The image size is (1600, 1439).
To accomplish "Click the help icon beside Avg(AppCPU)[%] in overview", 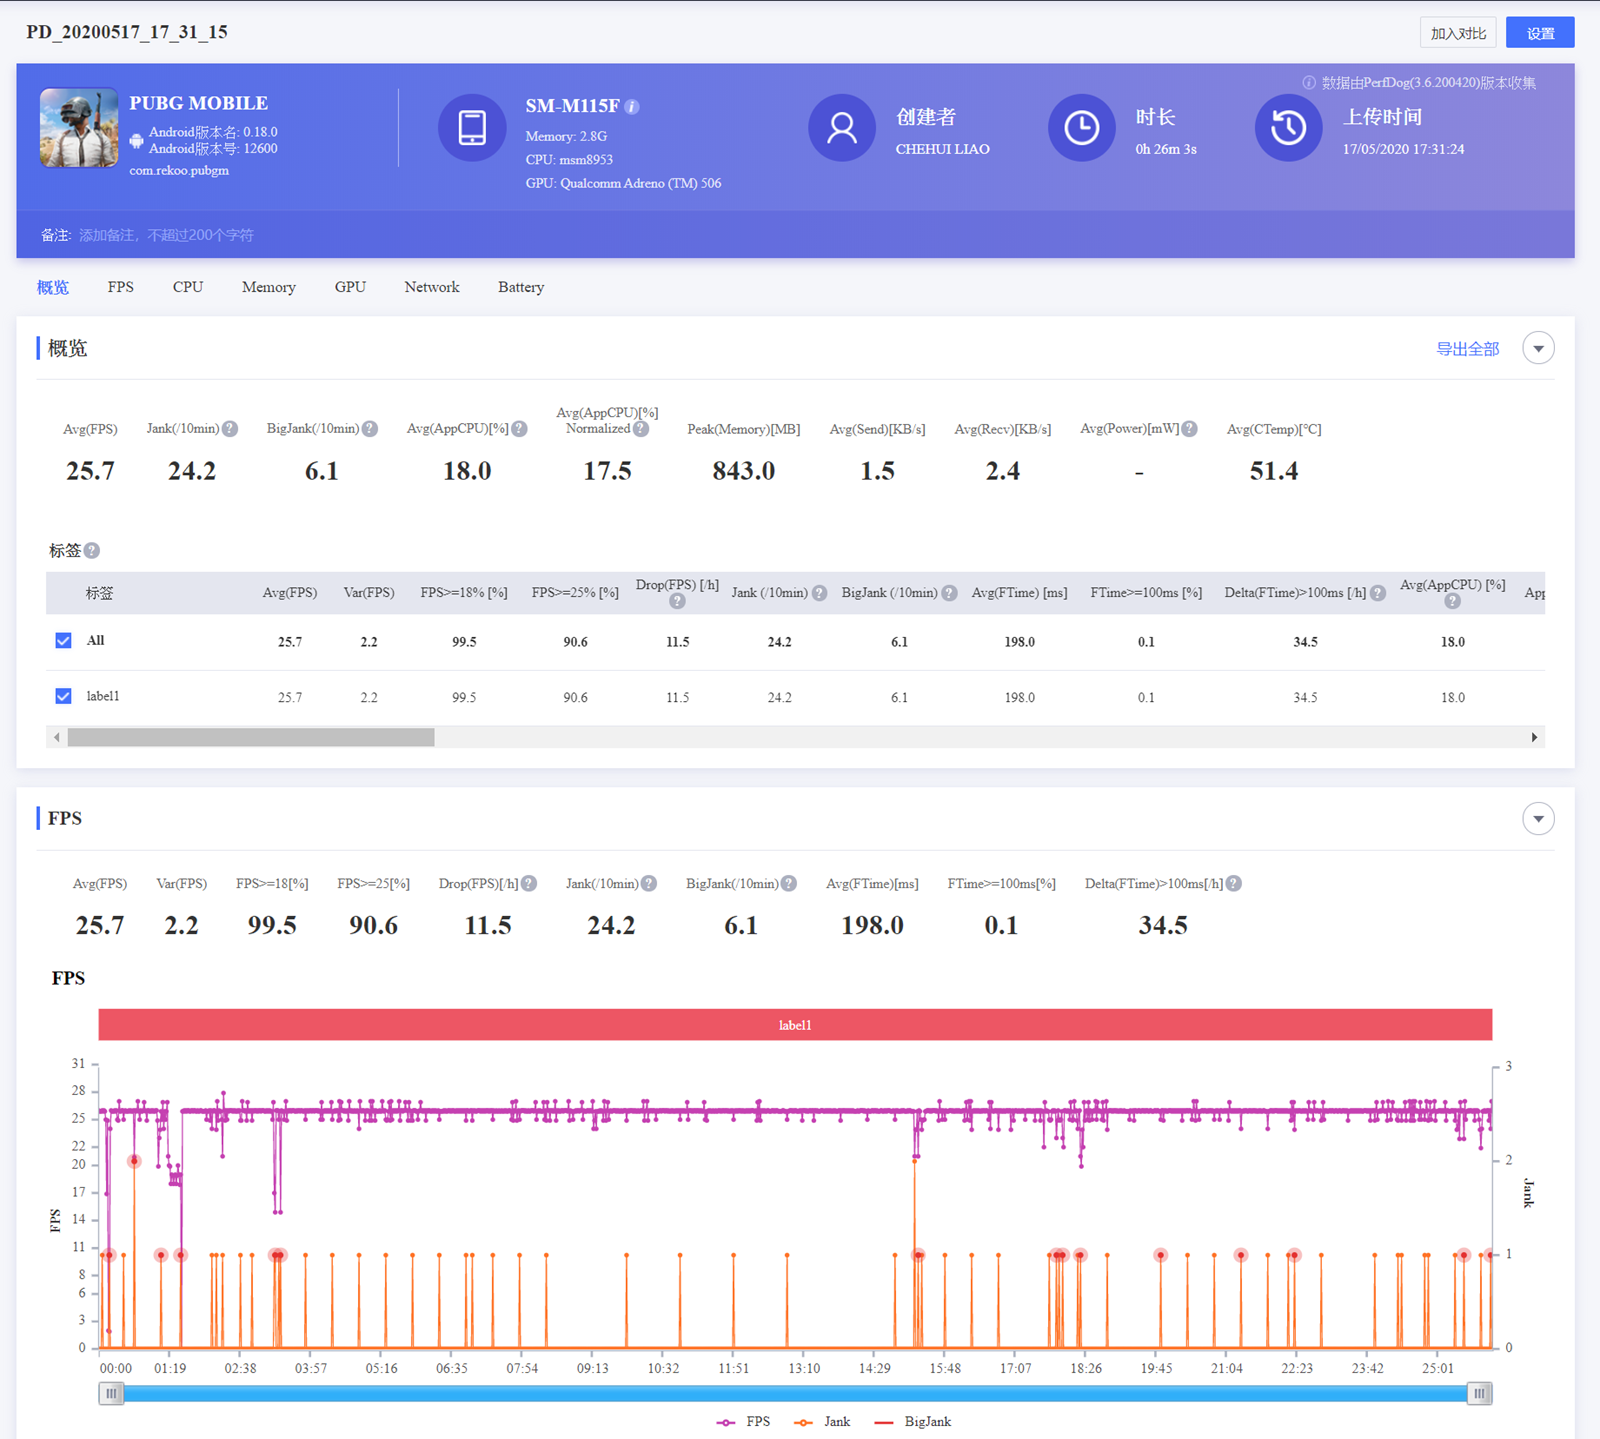I will pos(519,429).
